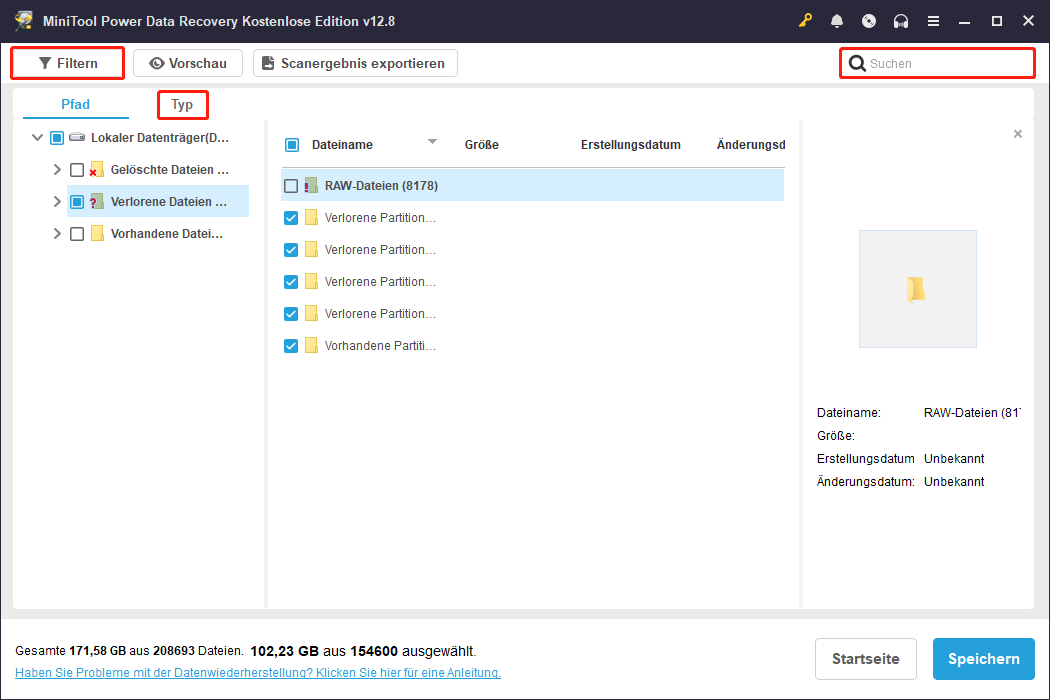The image size is (1050, 700).
Task: Click the magnifier icon in search box
Action: (857, 63)
